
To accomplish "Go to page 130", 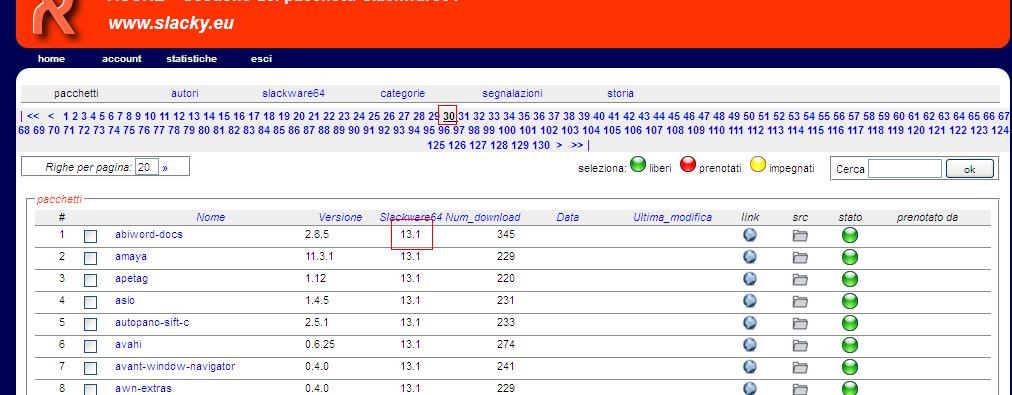I will [x=541, y=145].
